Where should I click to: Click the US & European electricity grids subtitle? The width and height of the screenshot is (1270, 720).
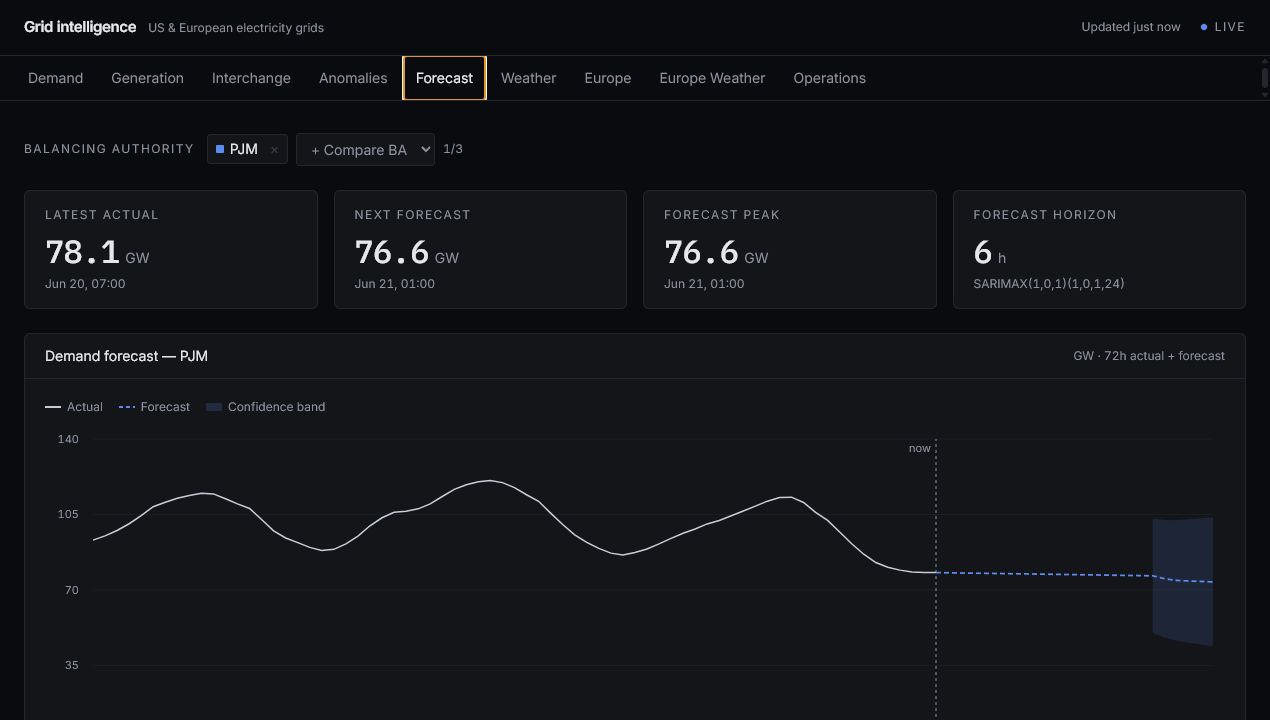point(236,28)
